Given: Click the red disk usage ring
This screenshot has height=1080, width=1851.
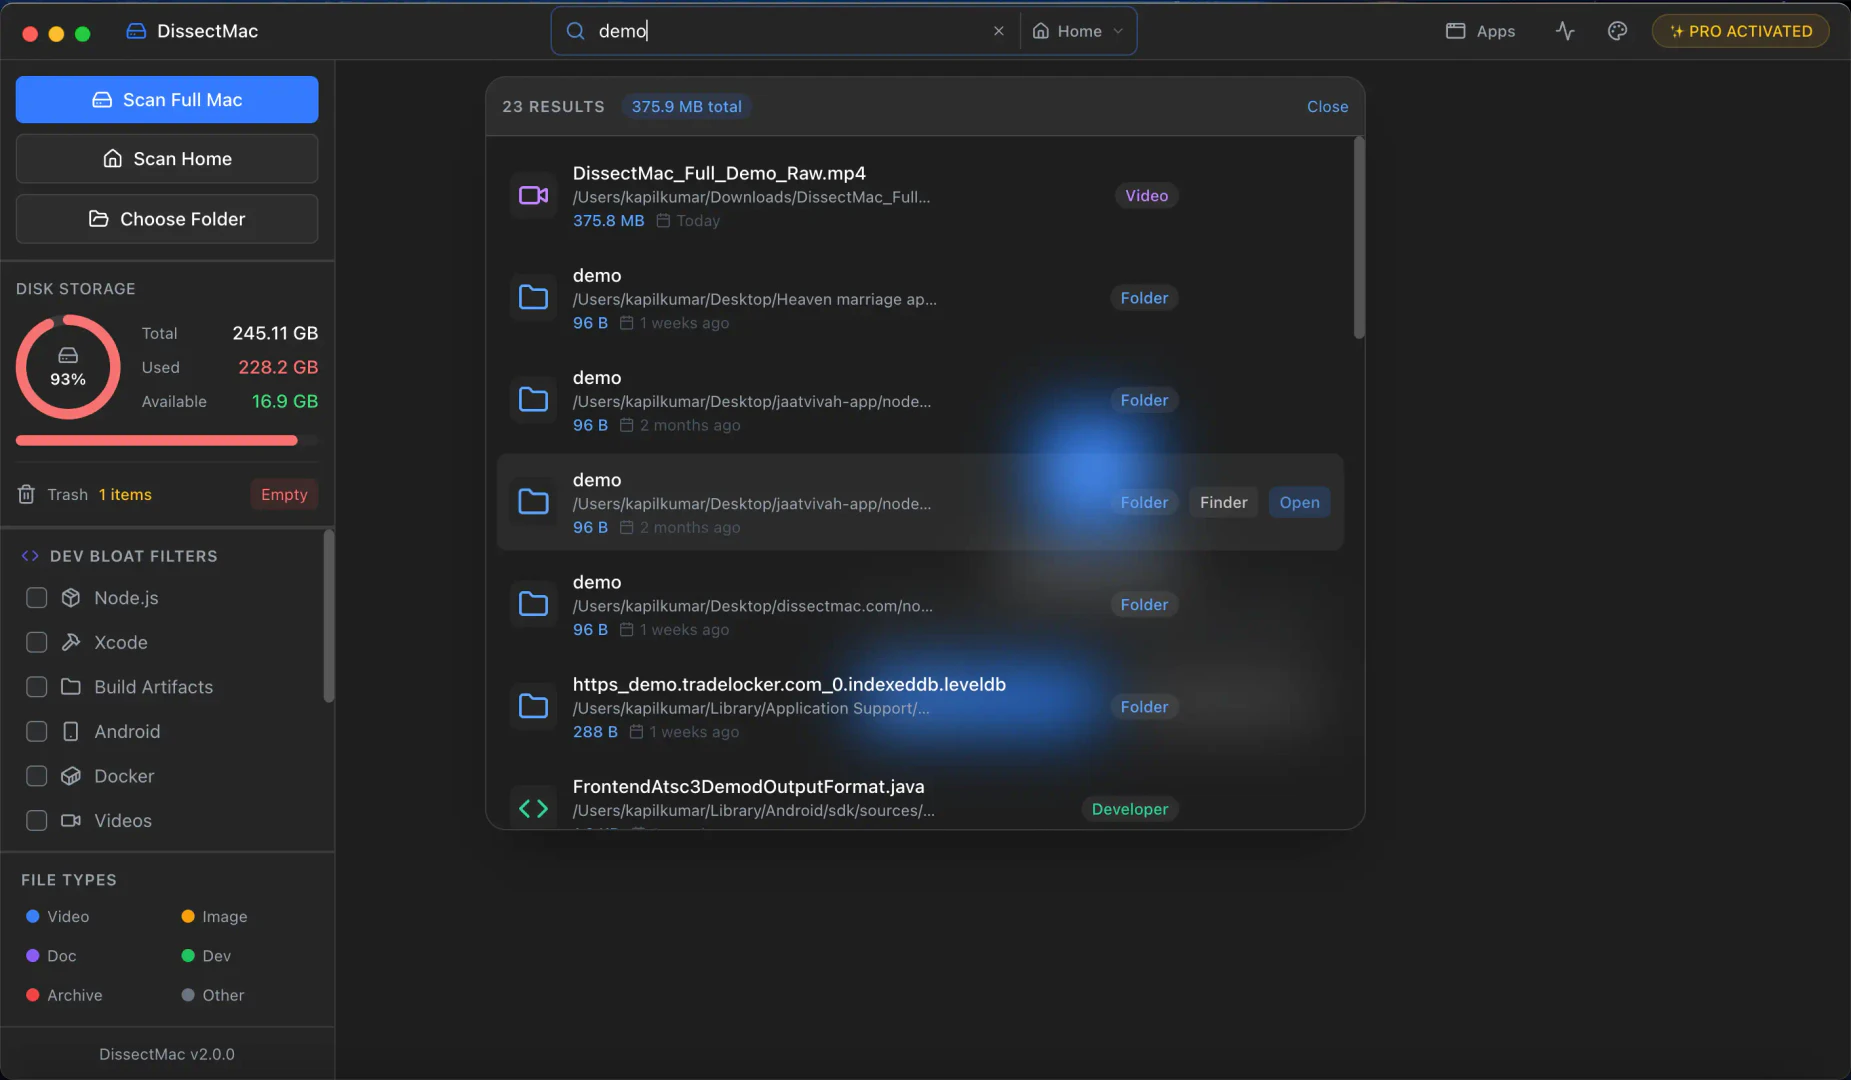Looking at the screenshot, I should [x=67, y=366].
